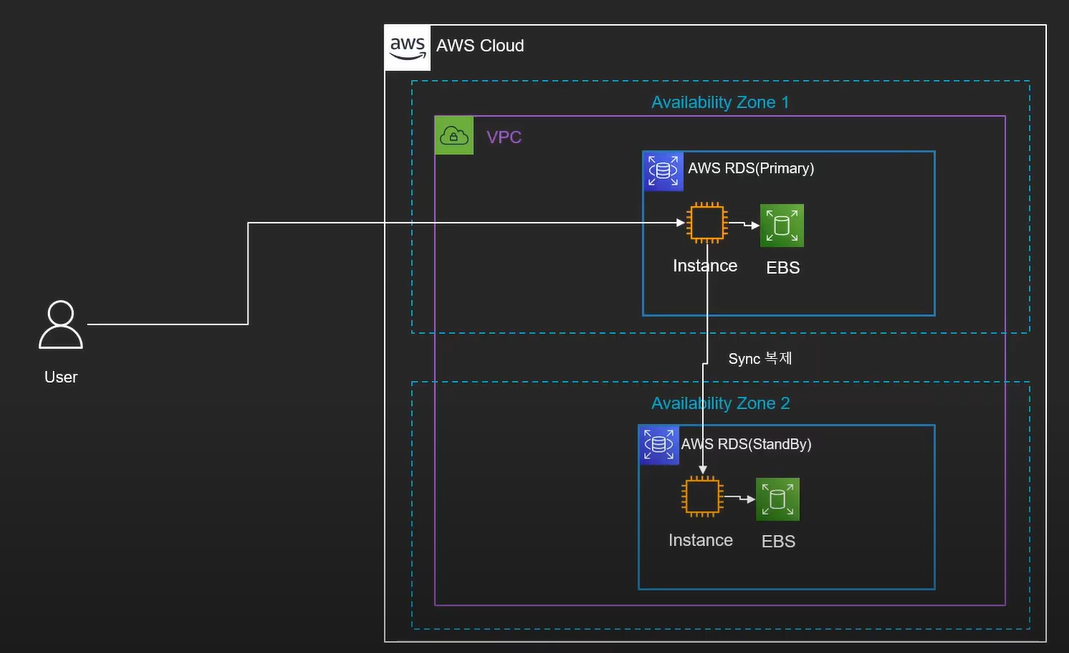The image size is (1069, 653).
Task: Click the "AWS RDS(Primary)" text
Action: tap(751, 168)
